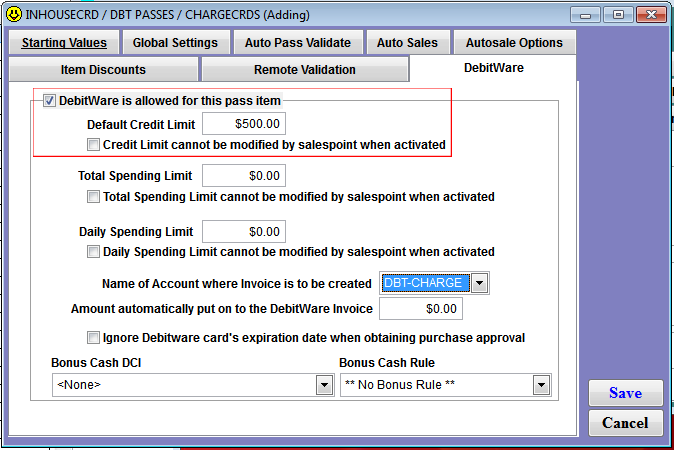Select the DebitWare tab
Image resolution: width=674 pixels, height=450 pixels.
(x=493, y=68)
